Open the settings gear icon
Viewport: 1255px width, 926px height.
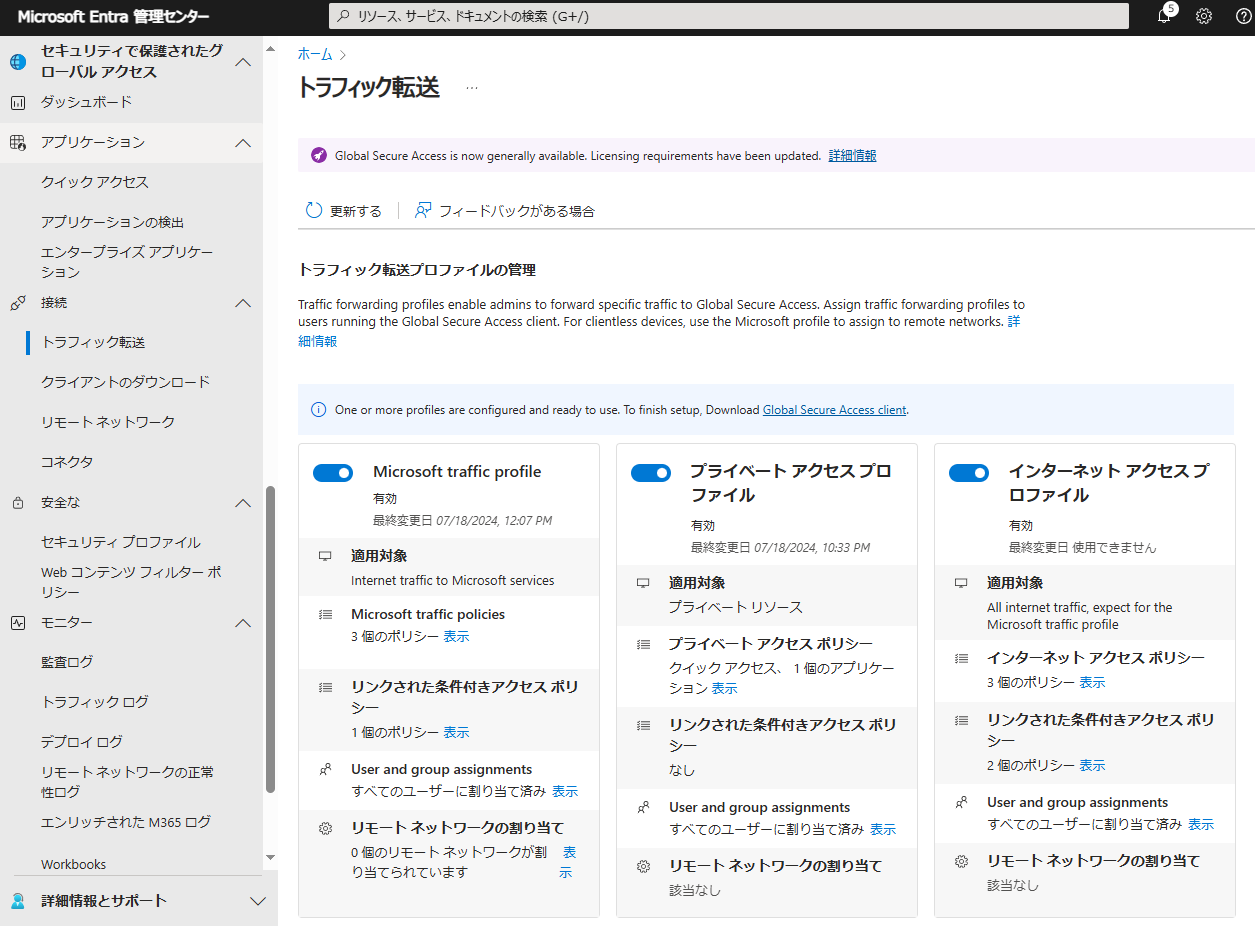pos(1204,16)
